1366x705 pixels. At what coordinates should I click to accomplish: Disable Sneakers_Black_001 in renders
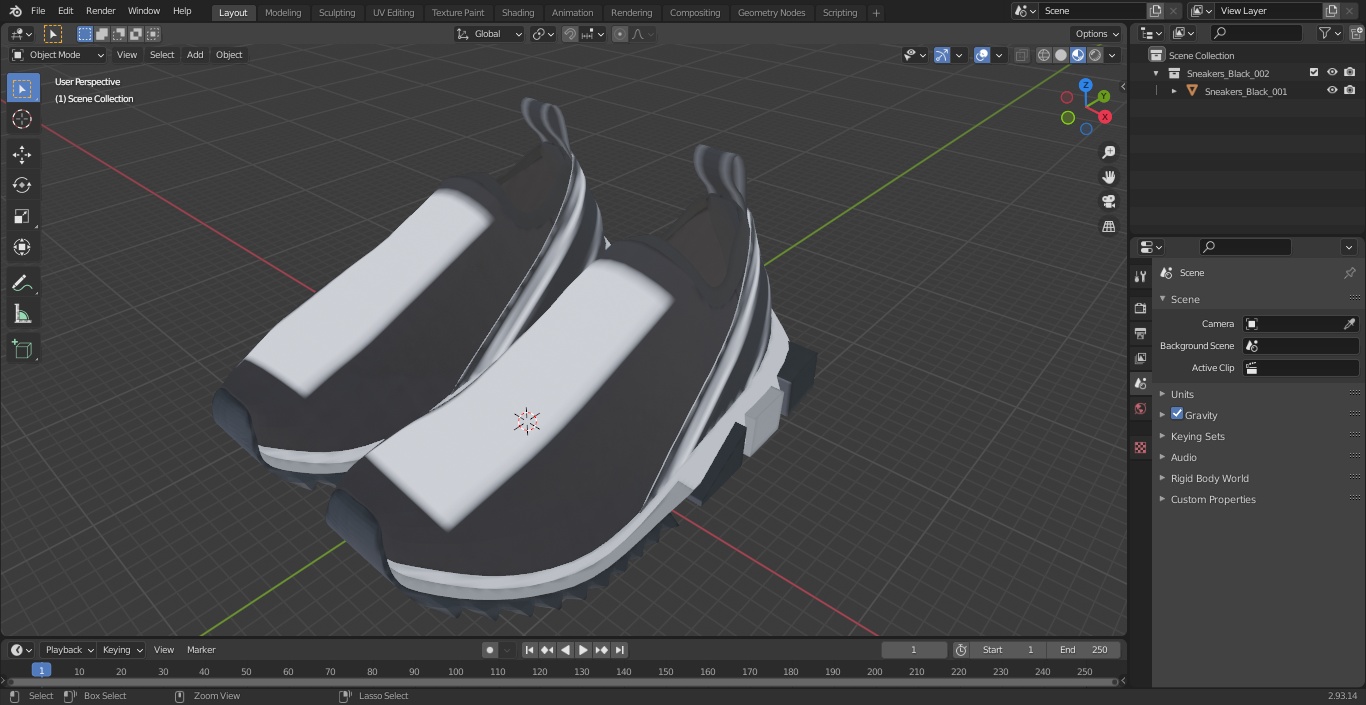click(1350, 91)
